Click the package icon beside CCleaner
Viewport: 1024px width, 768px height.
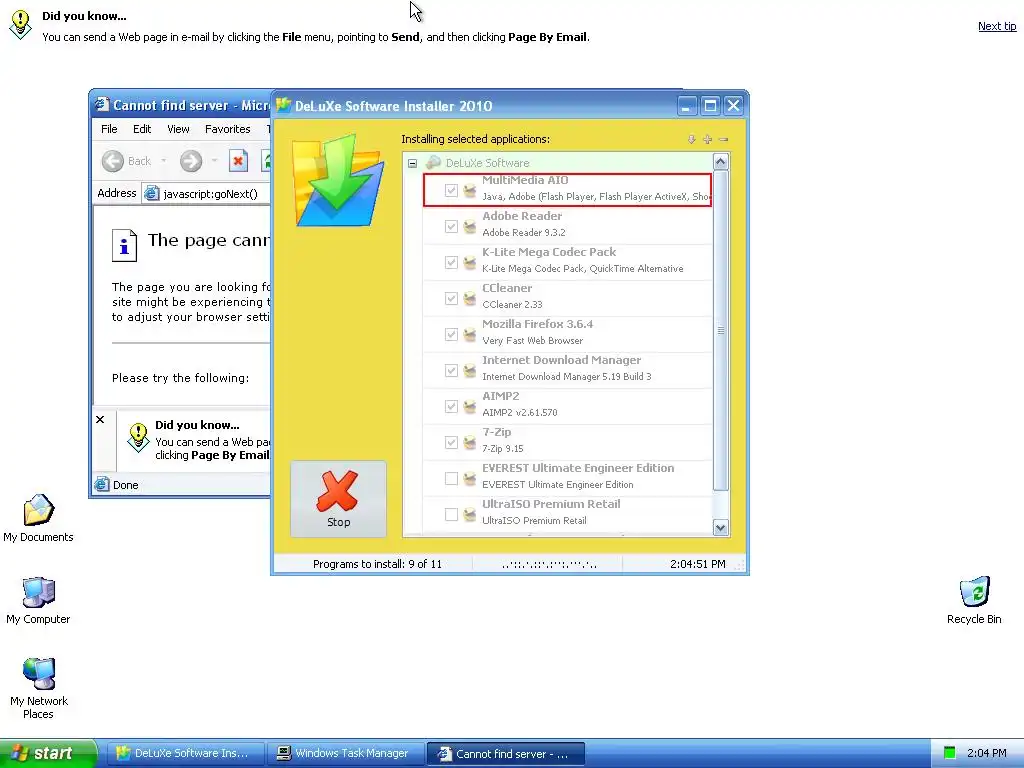point(470,298)
